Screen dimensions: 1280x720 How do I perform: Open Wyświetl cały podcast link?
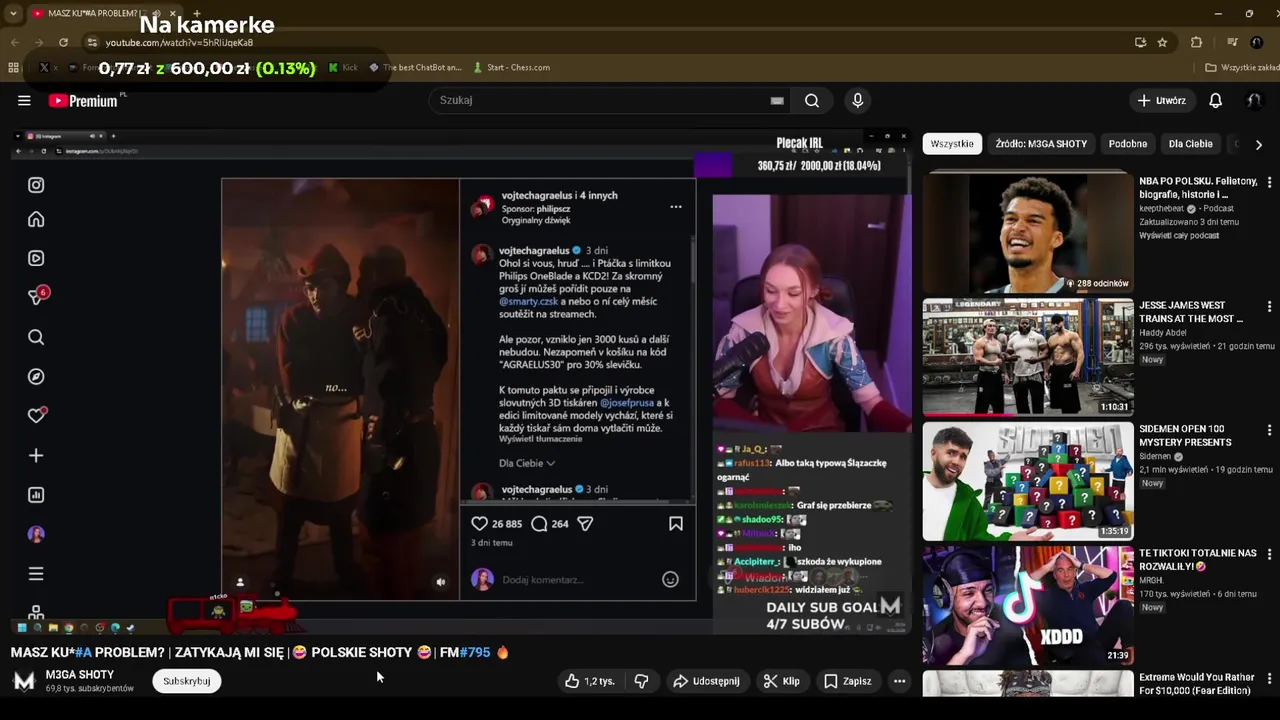1179,235
